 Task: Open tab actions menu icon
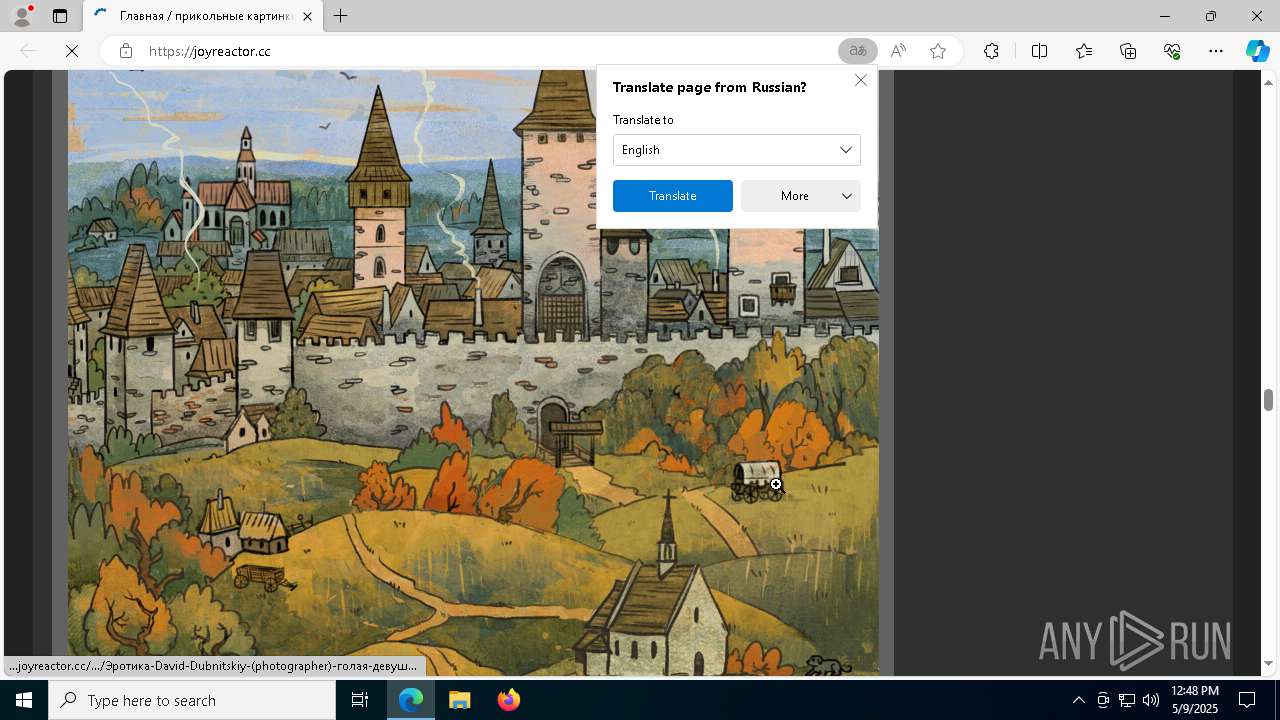point(60,16)
